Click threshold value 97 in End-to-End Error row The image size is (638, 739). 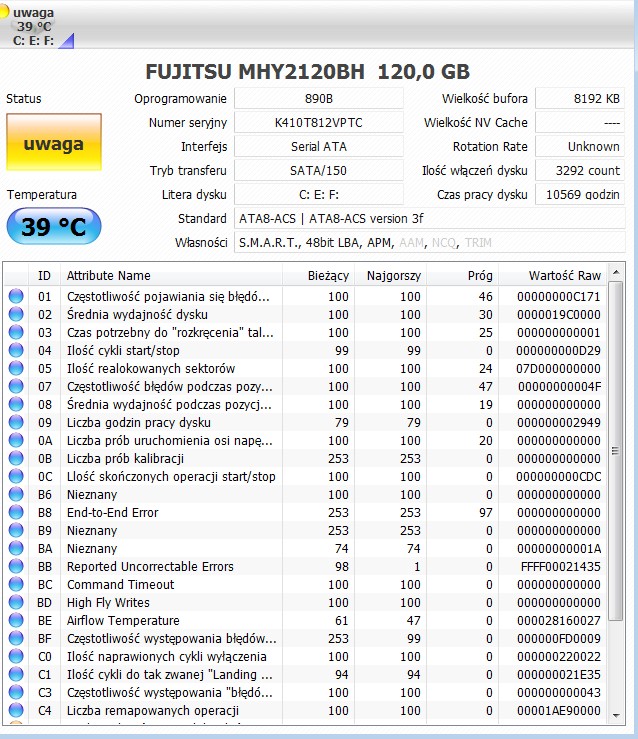pos(486,512)
